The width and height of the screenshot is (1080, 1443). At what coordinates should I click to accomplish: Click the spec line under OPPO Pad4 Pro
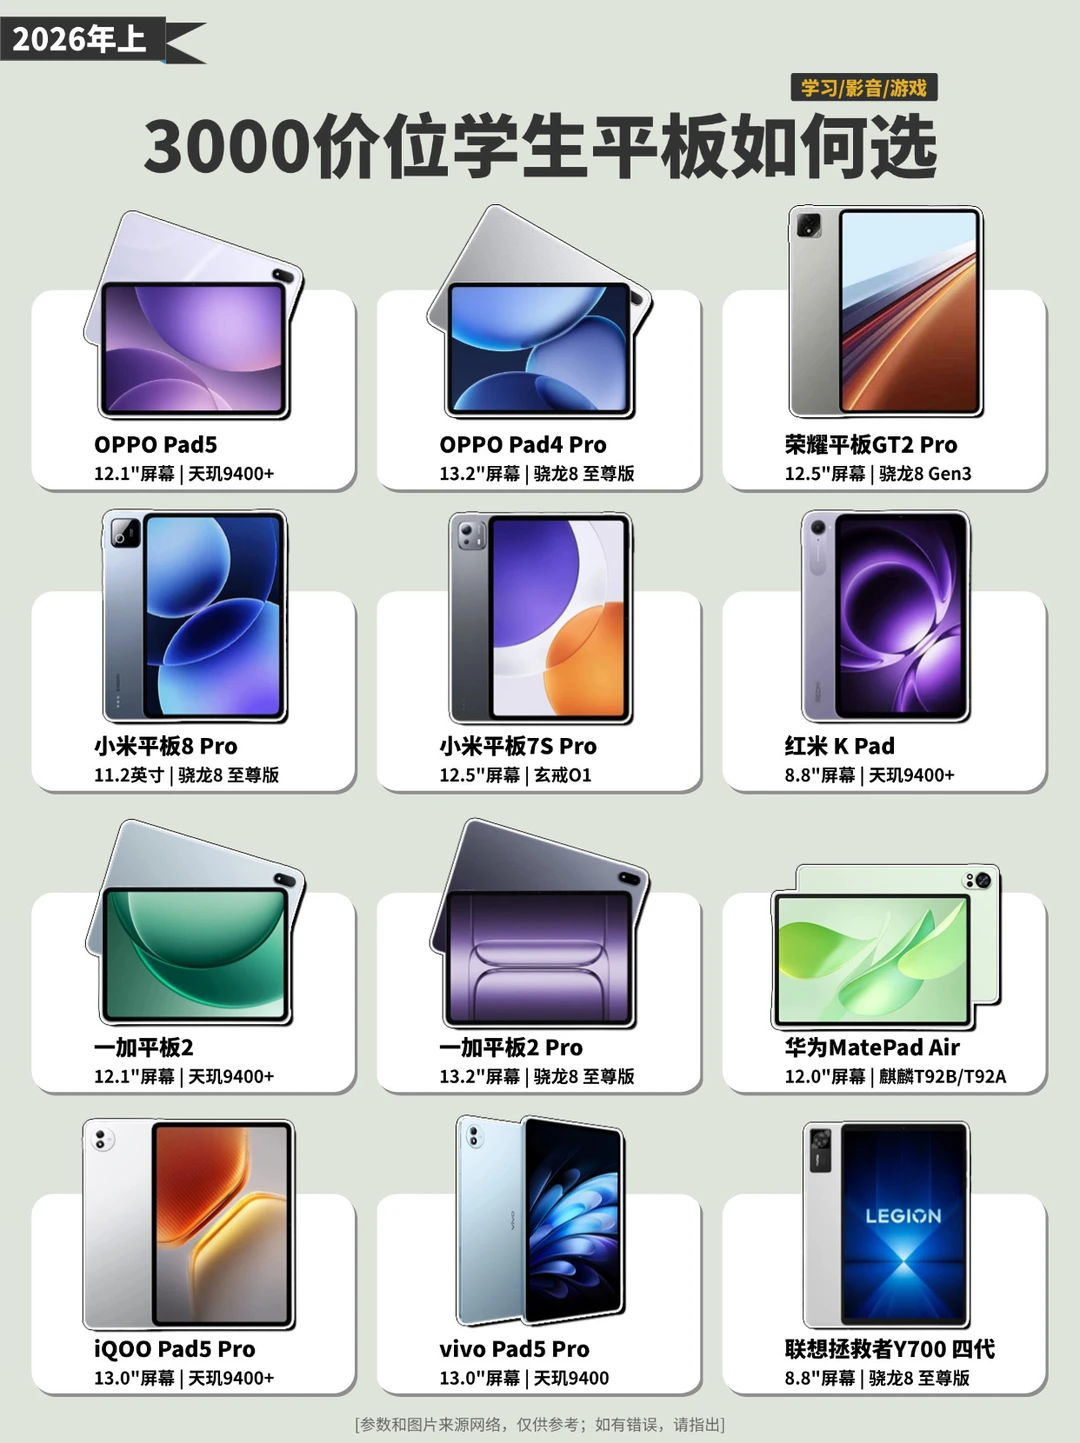click(537, 474)
